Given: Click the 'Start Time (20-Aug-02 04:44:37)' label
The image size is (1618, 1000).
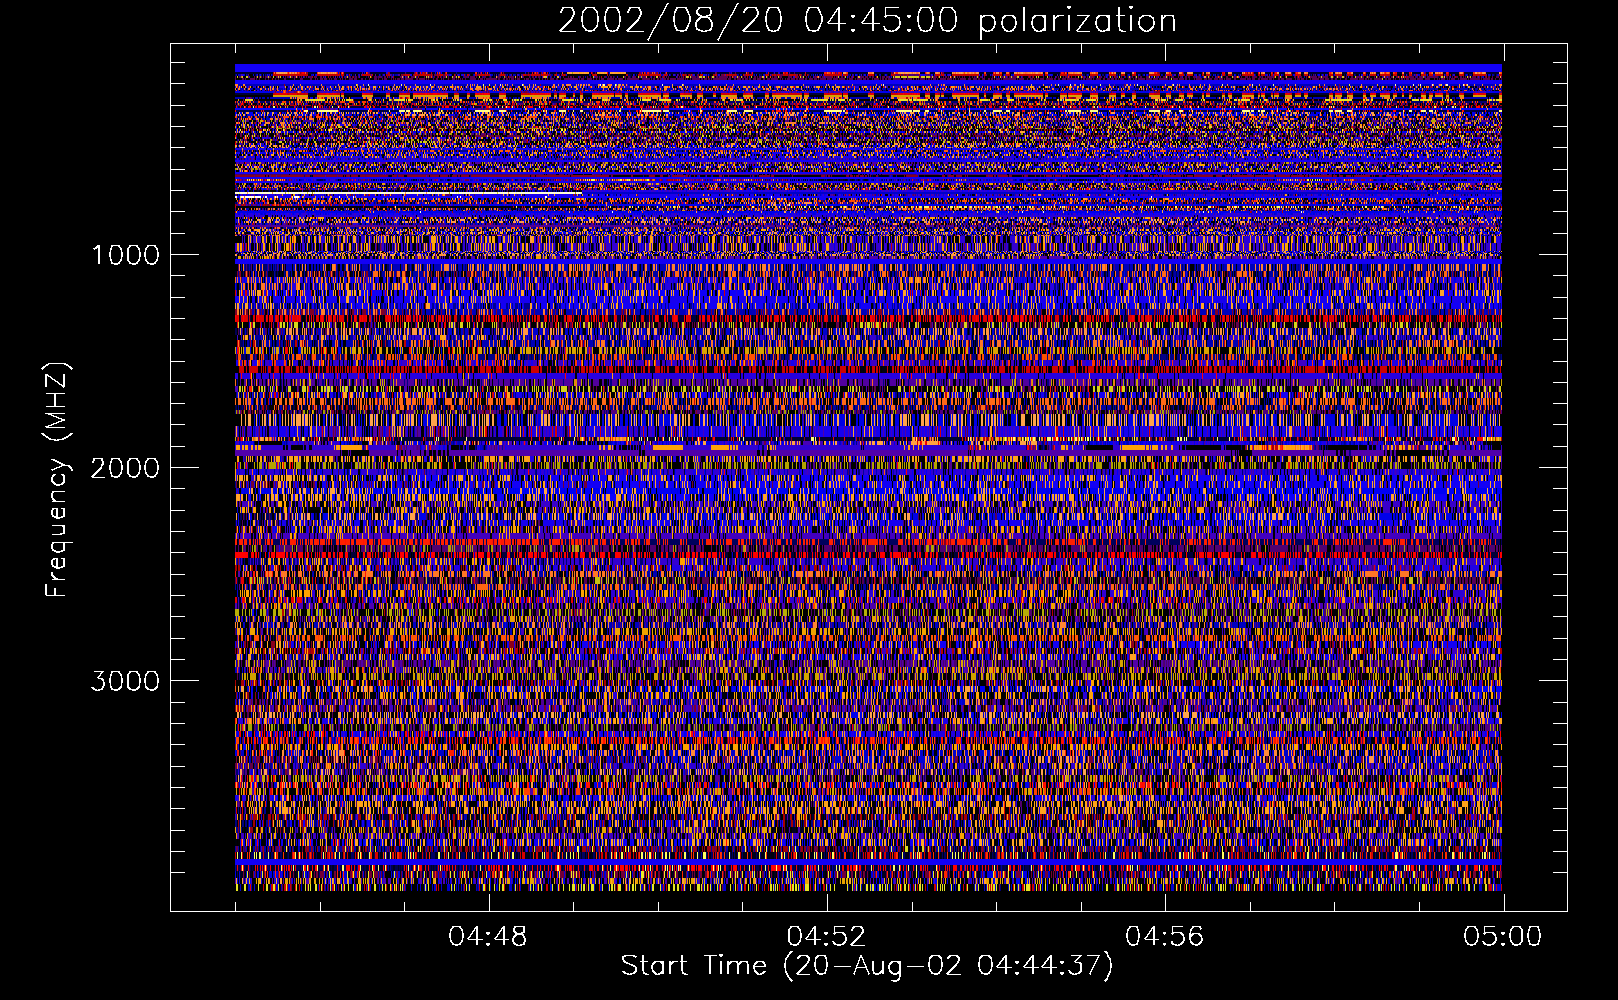Looking at the screenshot, I should point(867,966).
